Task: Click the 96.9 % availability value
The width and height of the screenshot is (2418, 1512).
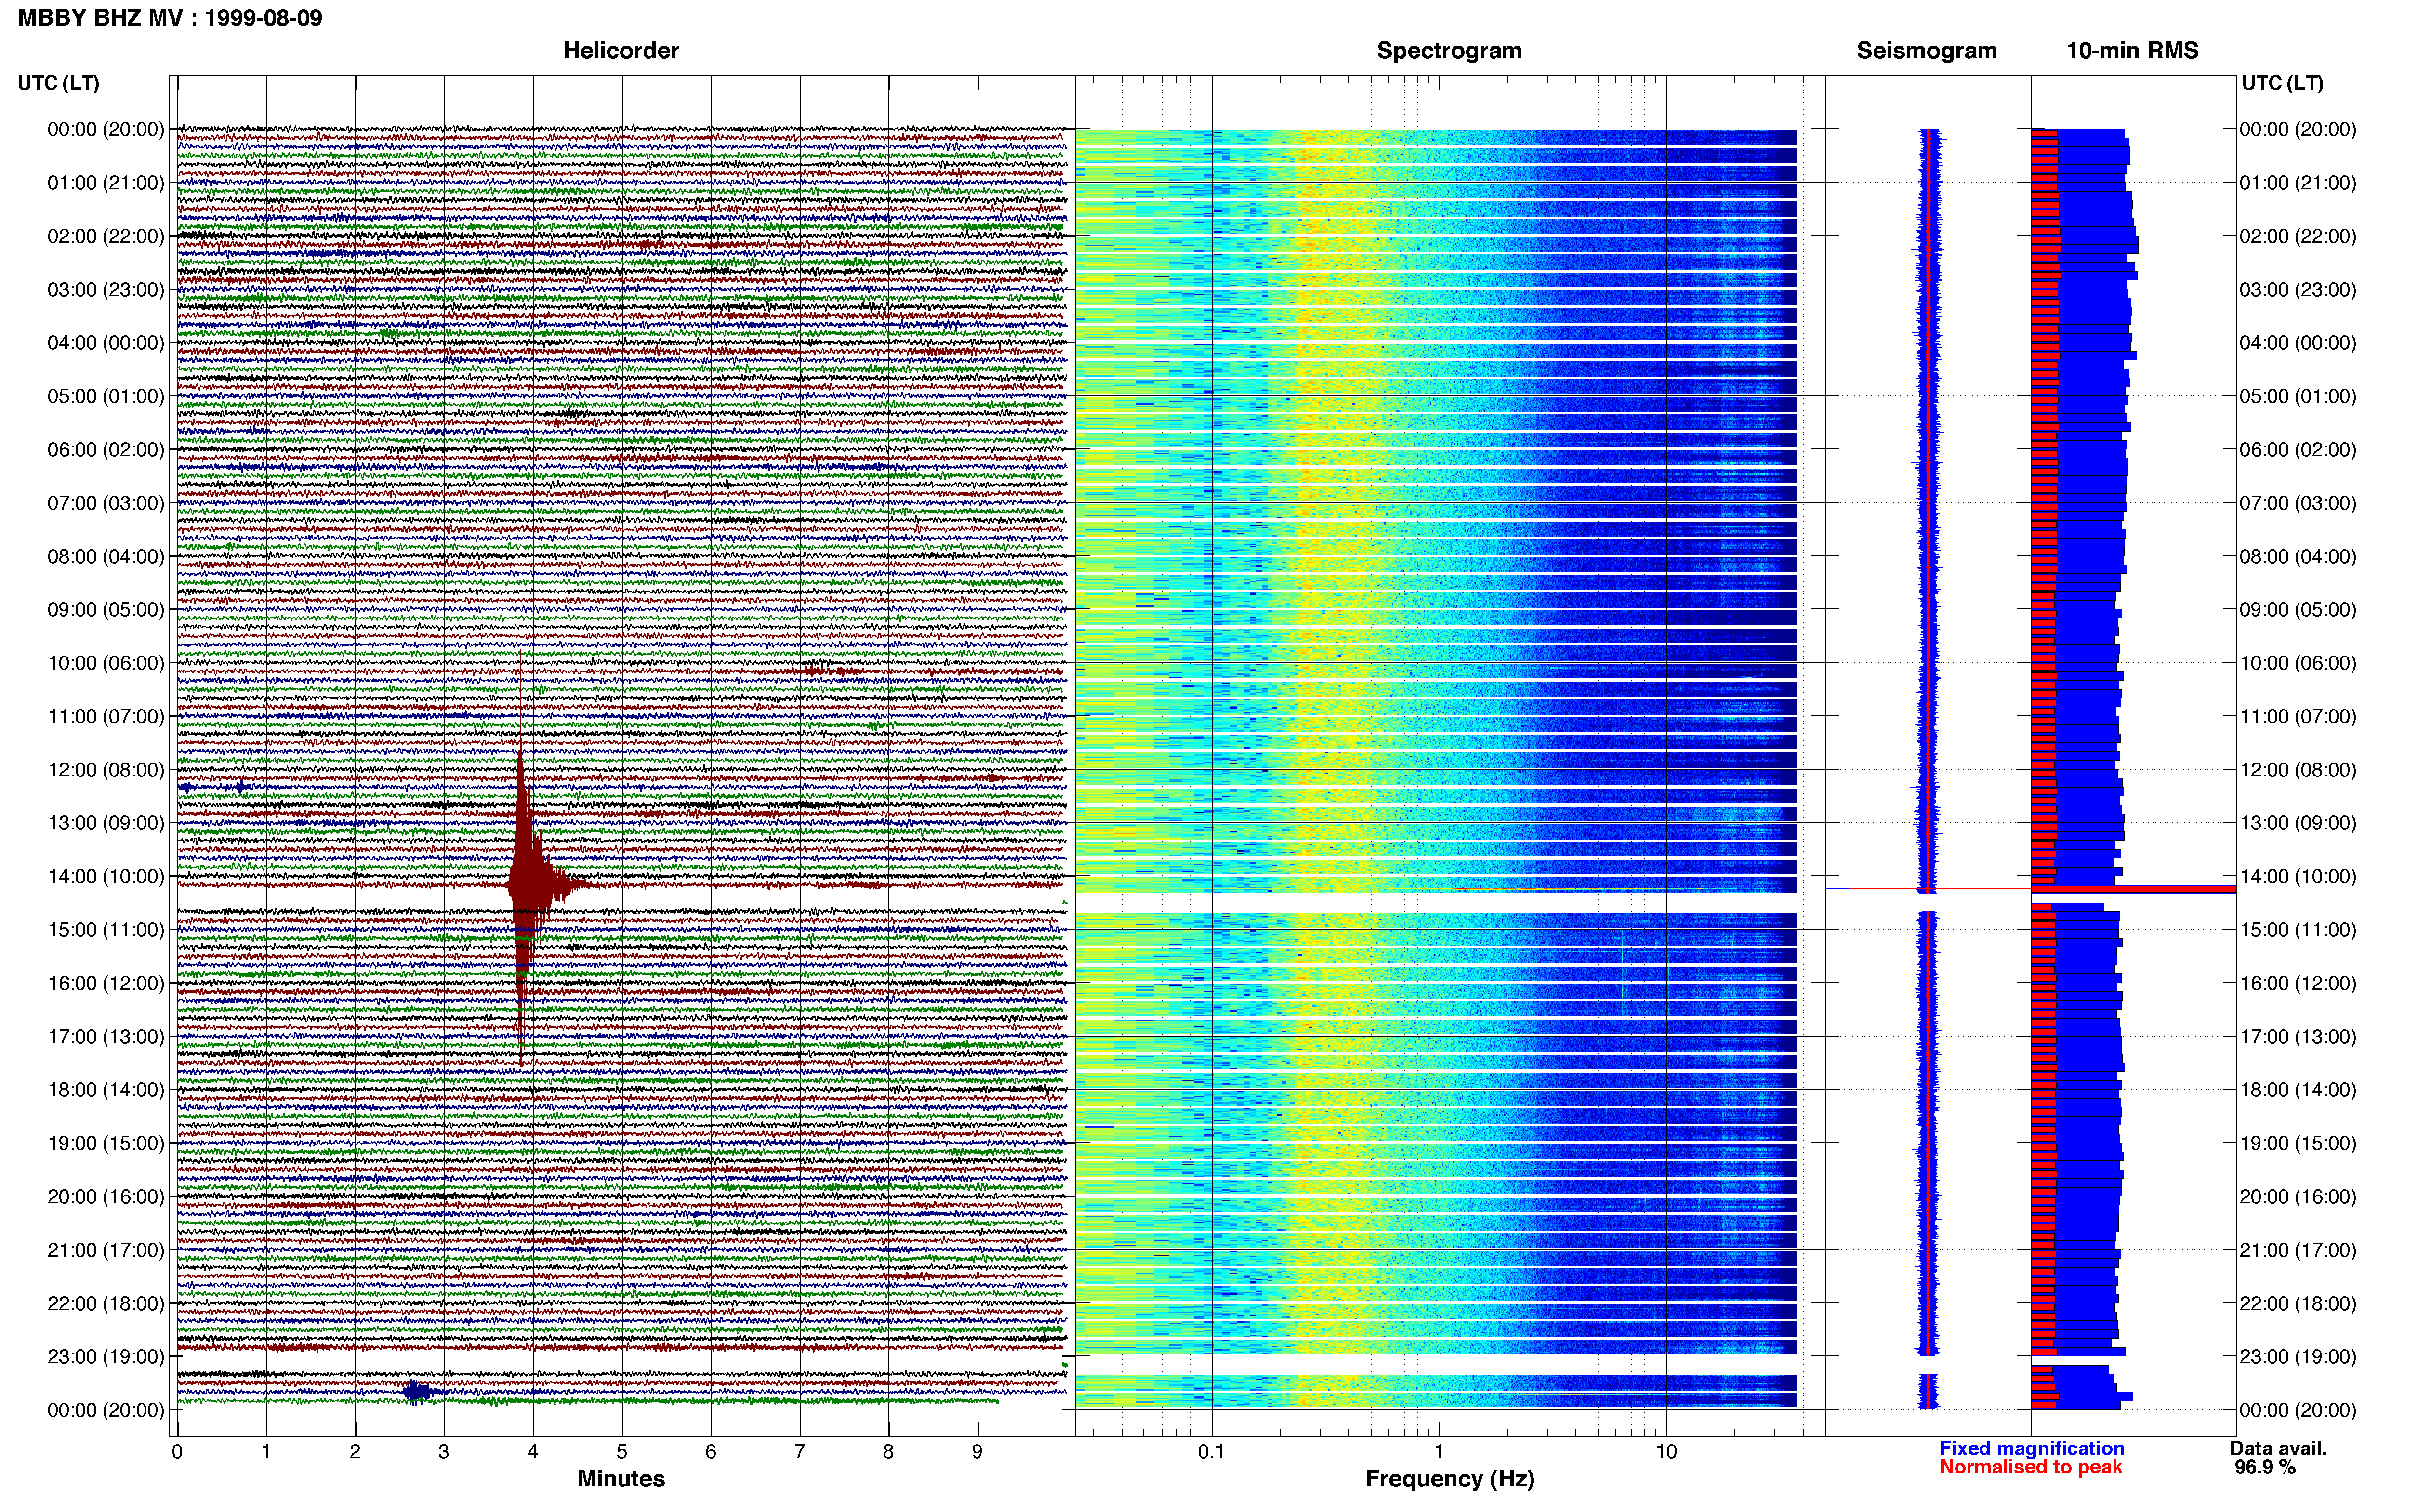Action: pos(2265,1467)
